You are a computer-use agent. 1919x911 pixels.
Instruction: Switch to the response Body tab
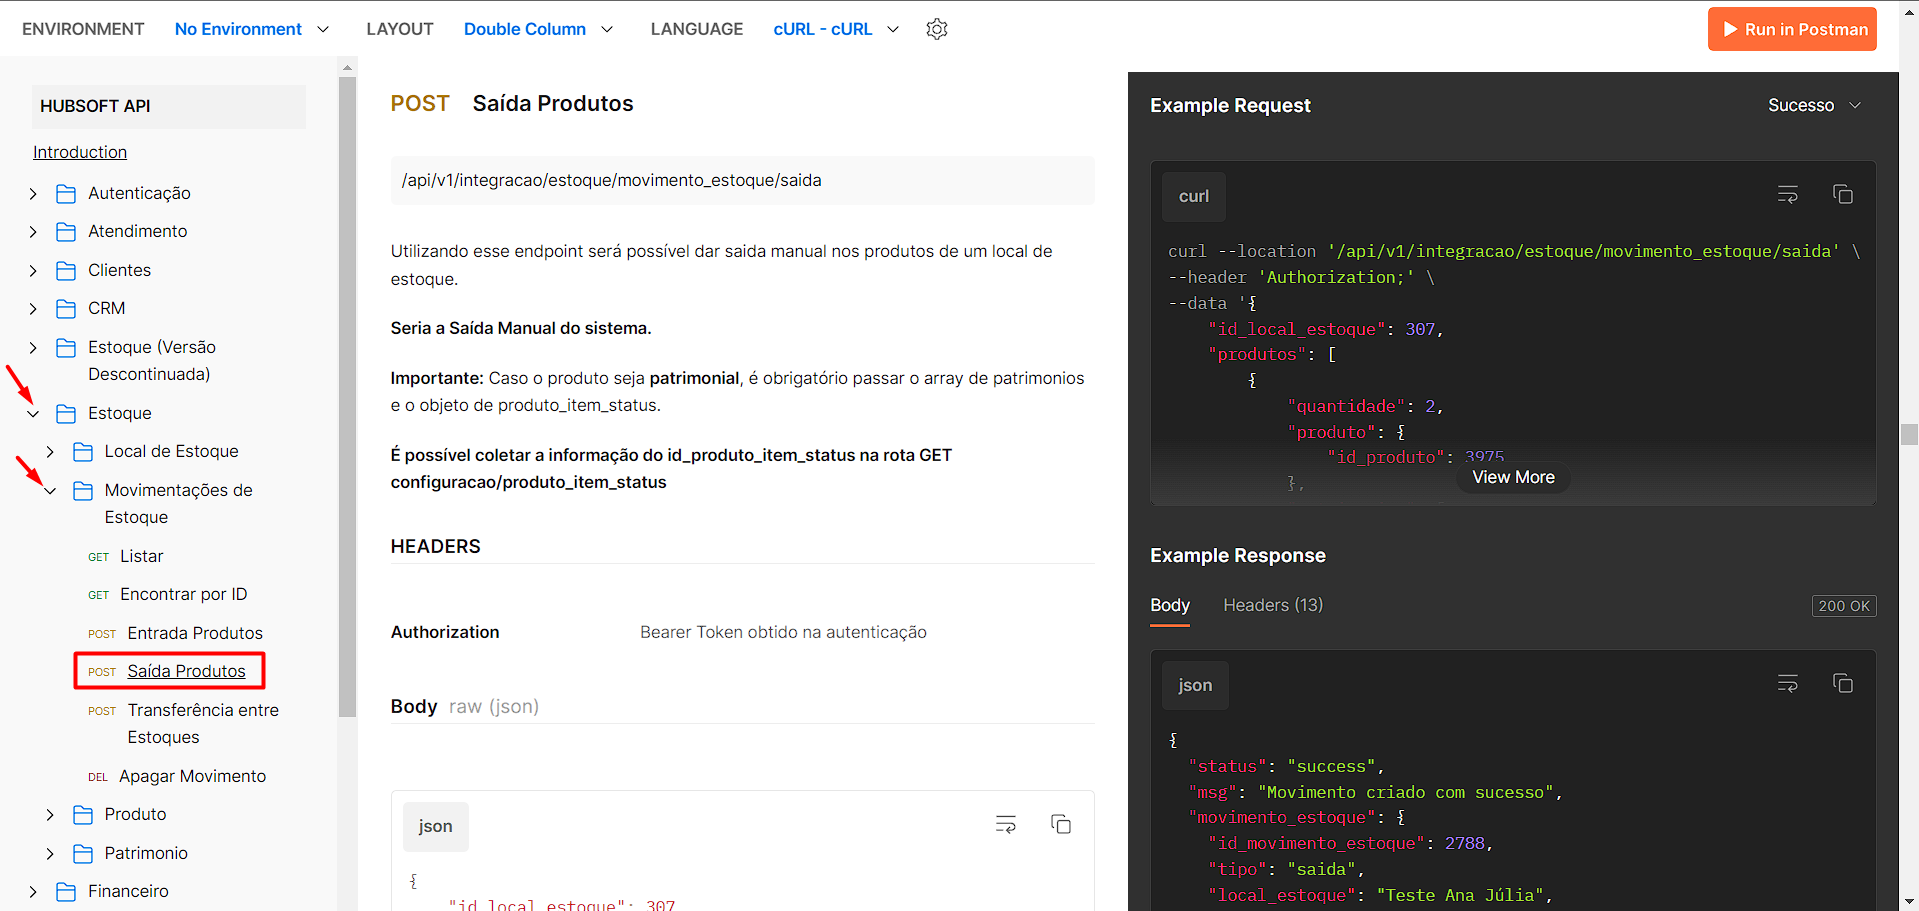tap(1169, 605)
